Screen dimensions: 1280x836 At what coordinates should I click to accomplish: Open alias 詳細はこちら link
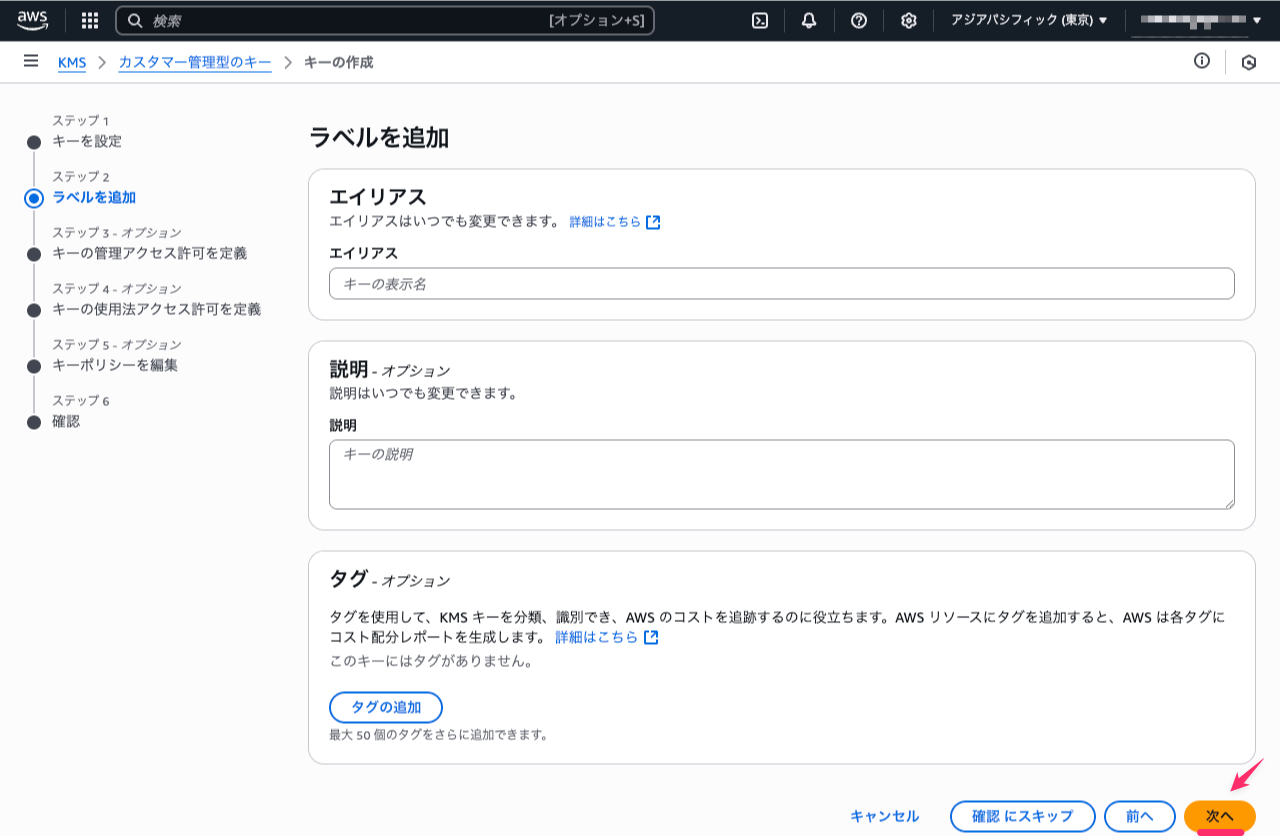pyautogui.click(x=605, y=222)
